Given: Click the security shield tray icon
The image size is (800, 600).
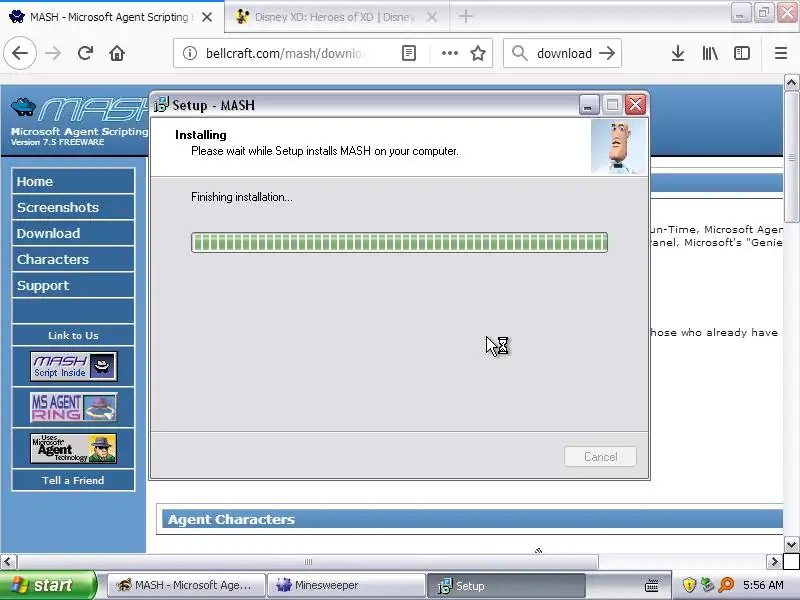Looking at the screenshot, I should pyautogui.click(x=689, y=585).
